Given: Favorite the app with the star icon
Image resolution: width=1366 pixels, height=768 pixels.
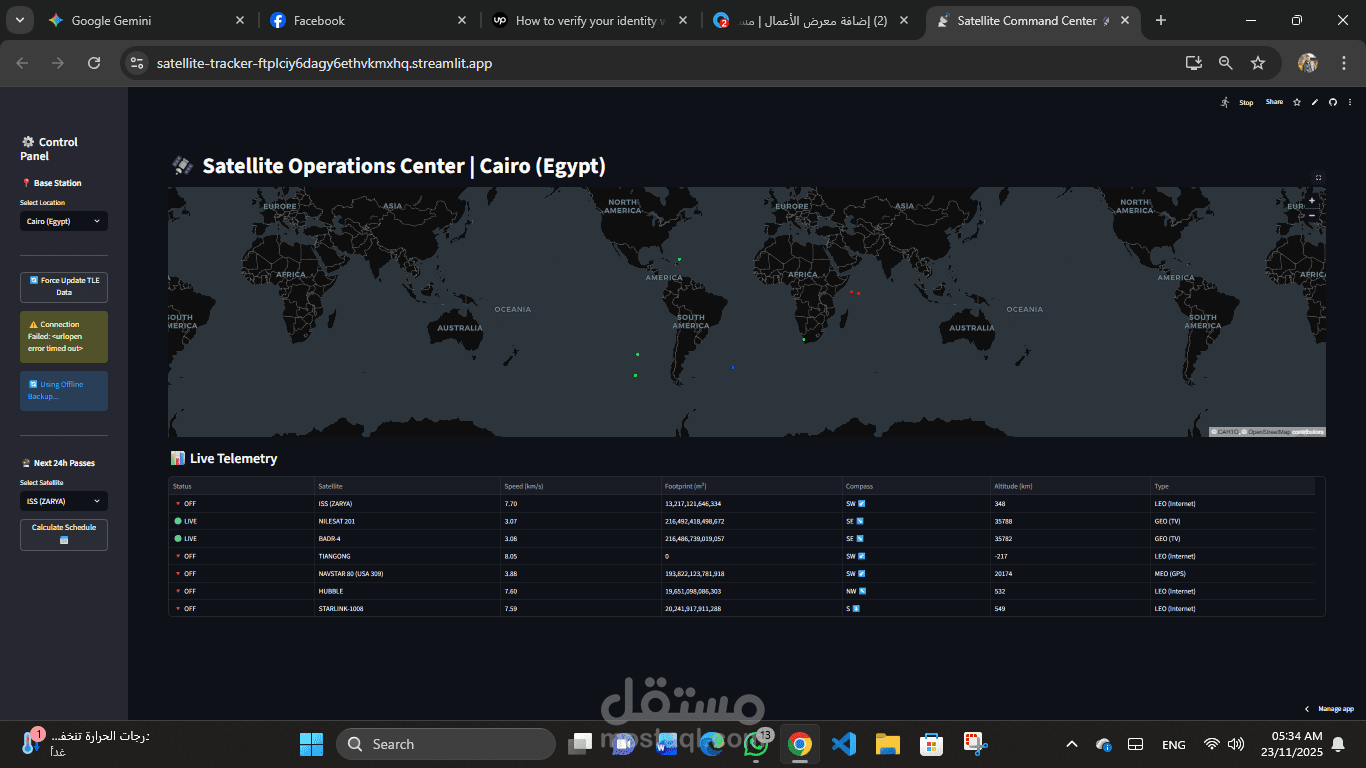Looking at the screenshot, I should click(1297, 102).
